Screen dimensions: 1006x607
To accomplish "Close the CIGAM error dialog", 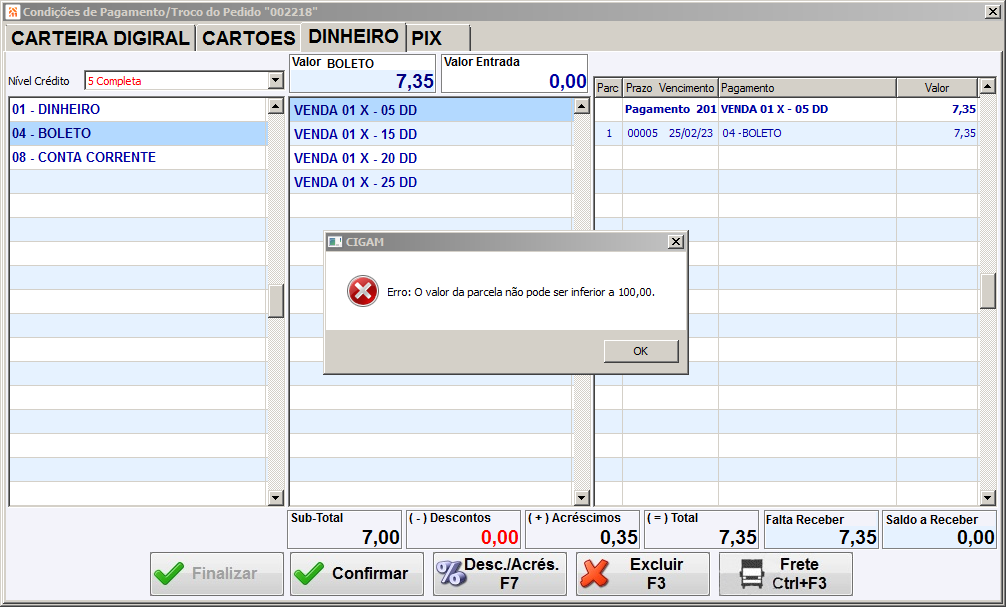I will tap(676, 241).
